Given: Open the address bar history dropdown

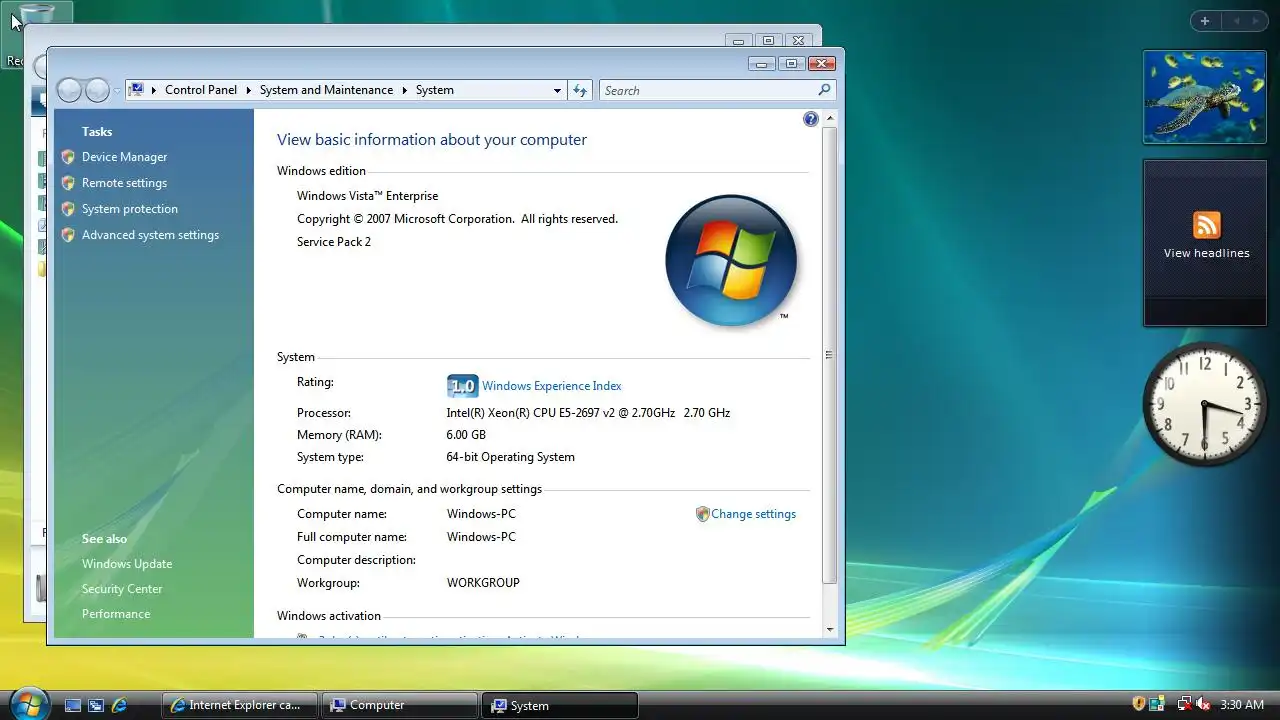Looking at the screenshot, I should point(557,90).
